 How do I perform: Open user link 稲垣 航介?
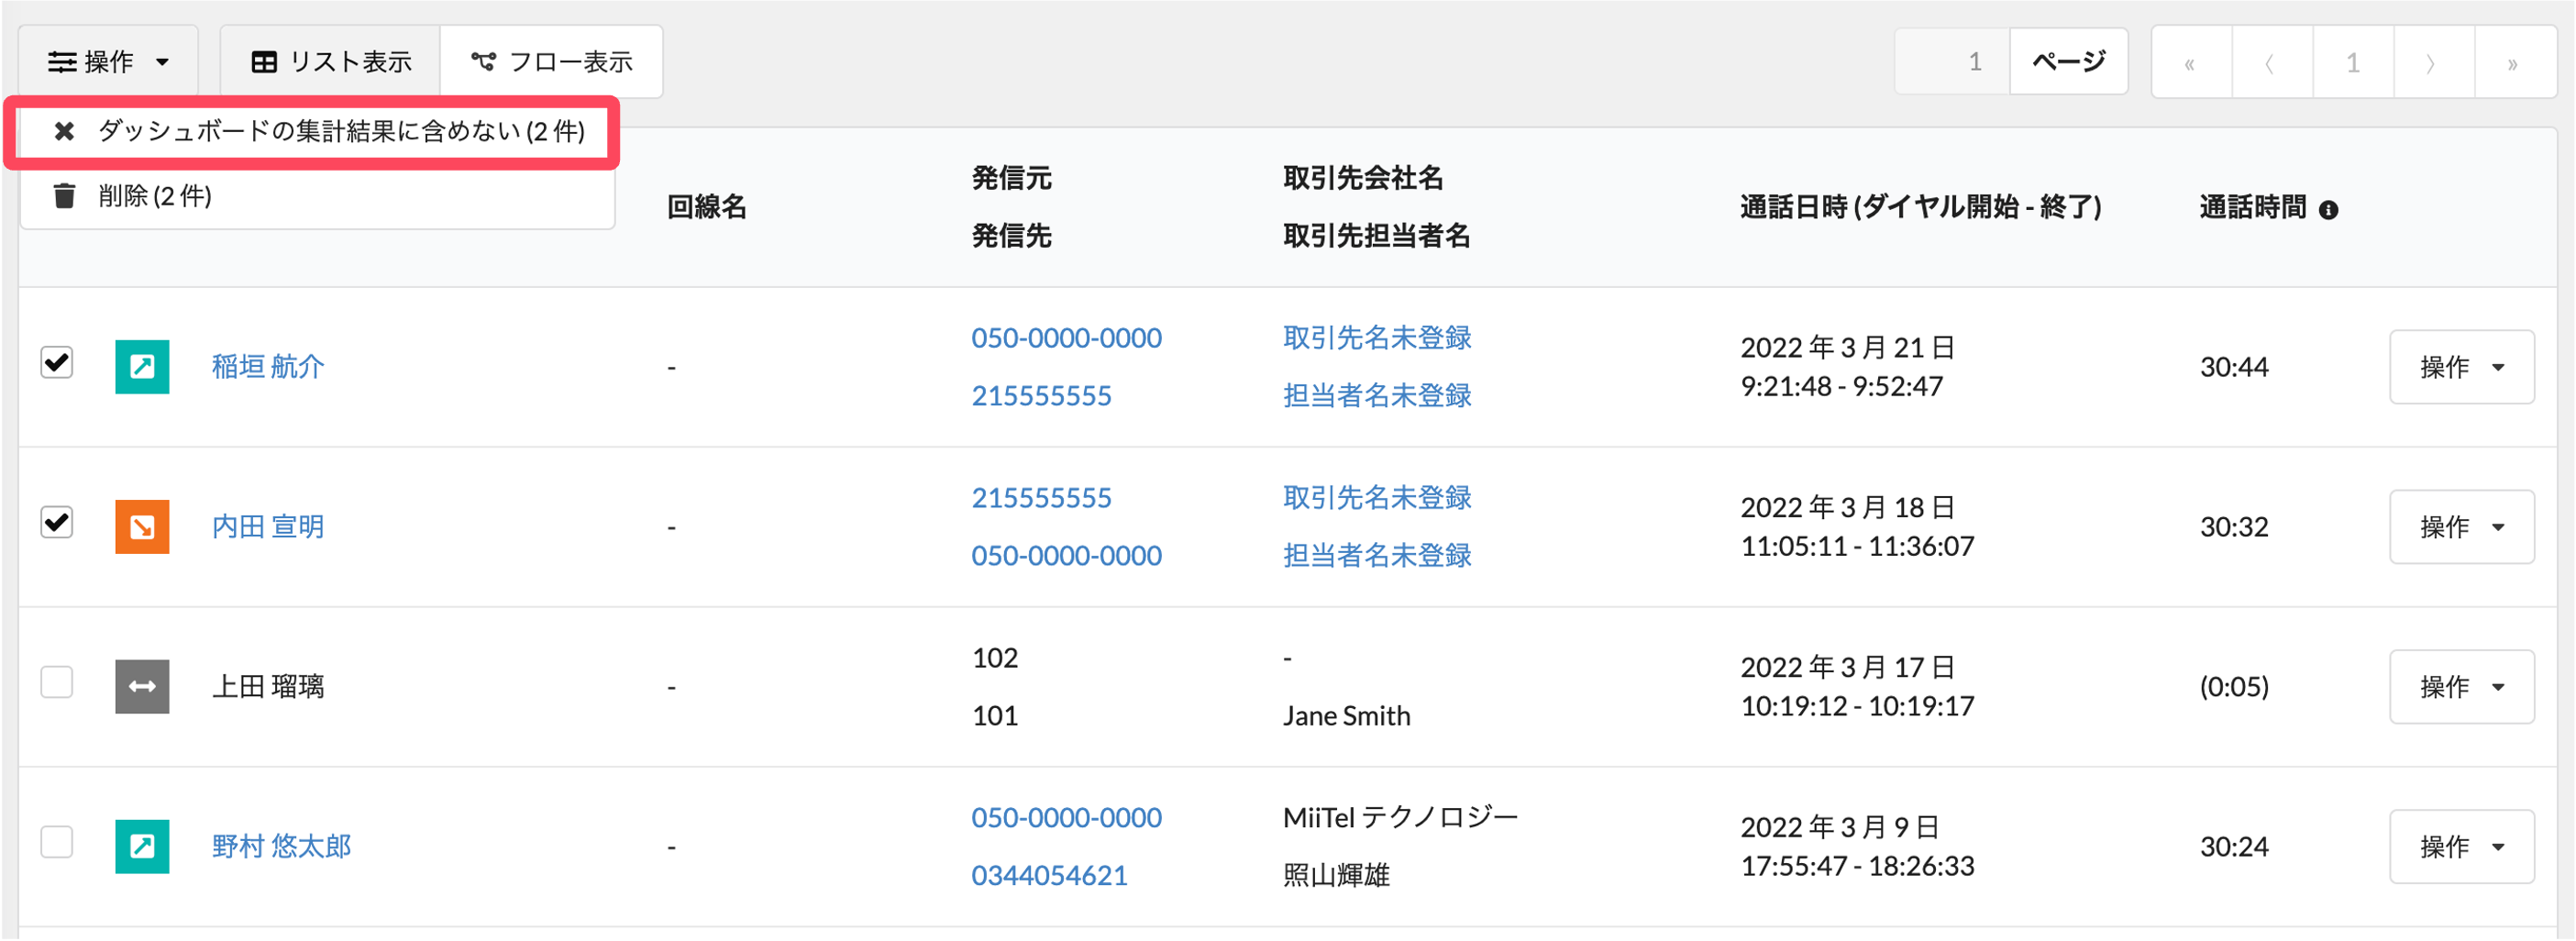(x=268, y=367)
